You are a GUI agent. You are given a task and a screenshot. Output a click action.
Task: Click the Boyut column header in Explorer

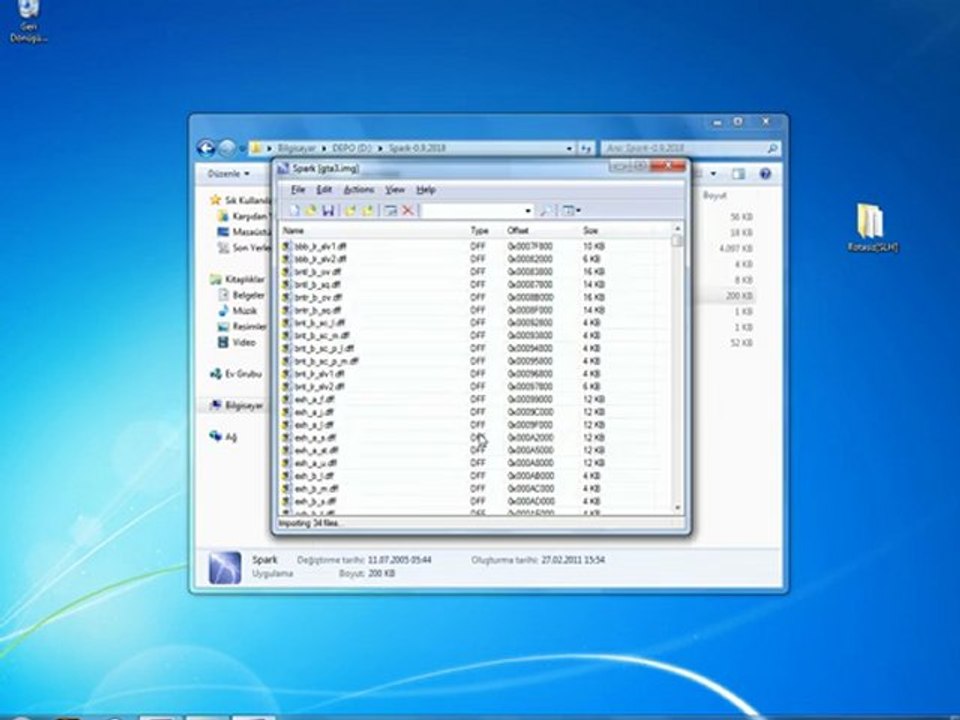click(714, 195)
